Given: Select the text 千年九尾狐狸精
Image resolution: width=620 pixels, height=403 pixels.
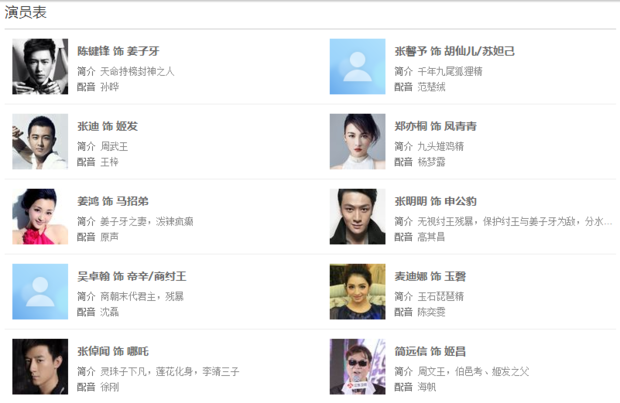Looking at the screenshot, I should click(x=450, y=71).
